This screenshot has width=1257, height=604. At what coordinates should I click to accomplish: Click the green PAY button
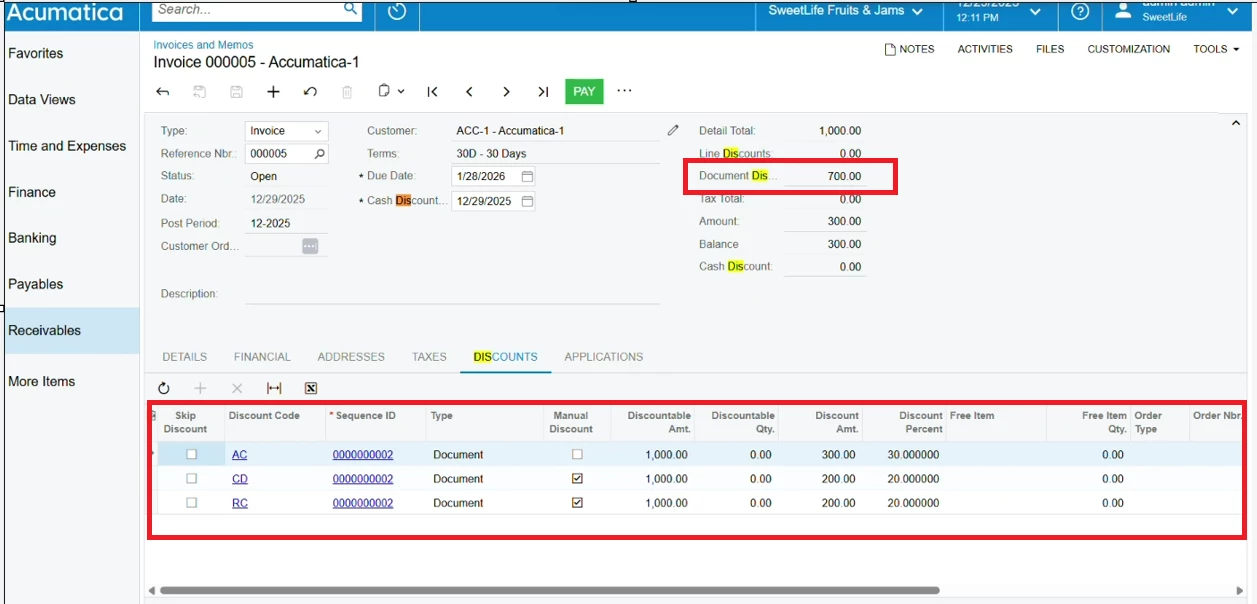pos(584,91)
